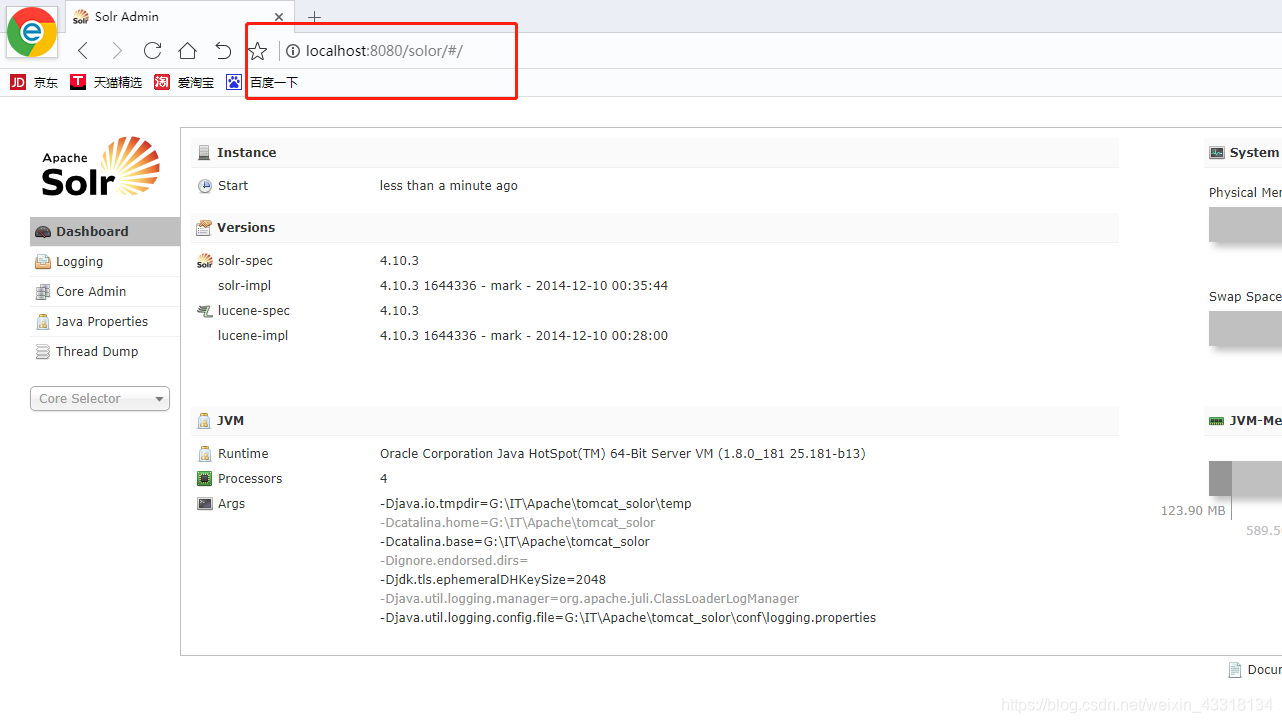Screen dimensions: 1282x723
Task: Click the -Djdk.tls.ephemeralDHKeySize=2048 argument
Action: 493,580
